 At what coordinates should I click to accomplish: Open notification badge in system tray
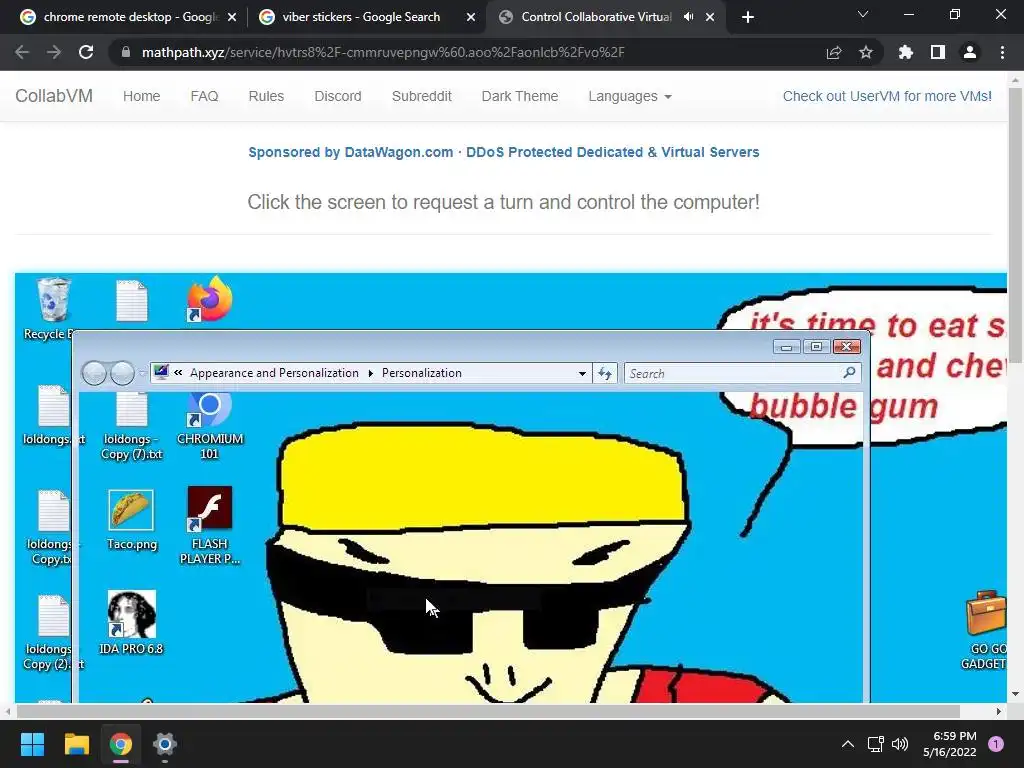pyautogui.click(x=996, y=744)
